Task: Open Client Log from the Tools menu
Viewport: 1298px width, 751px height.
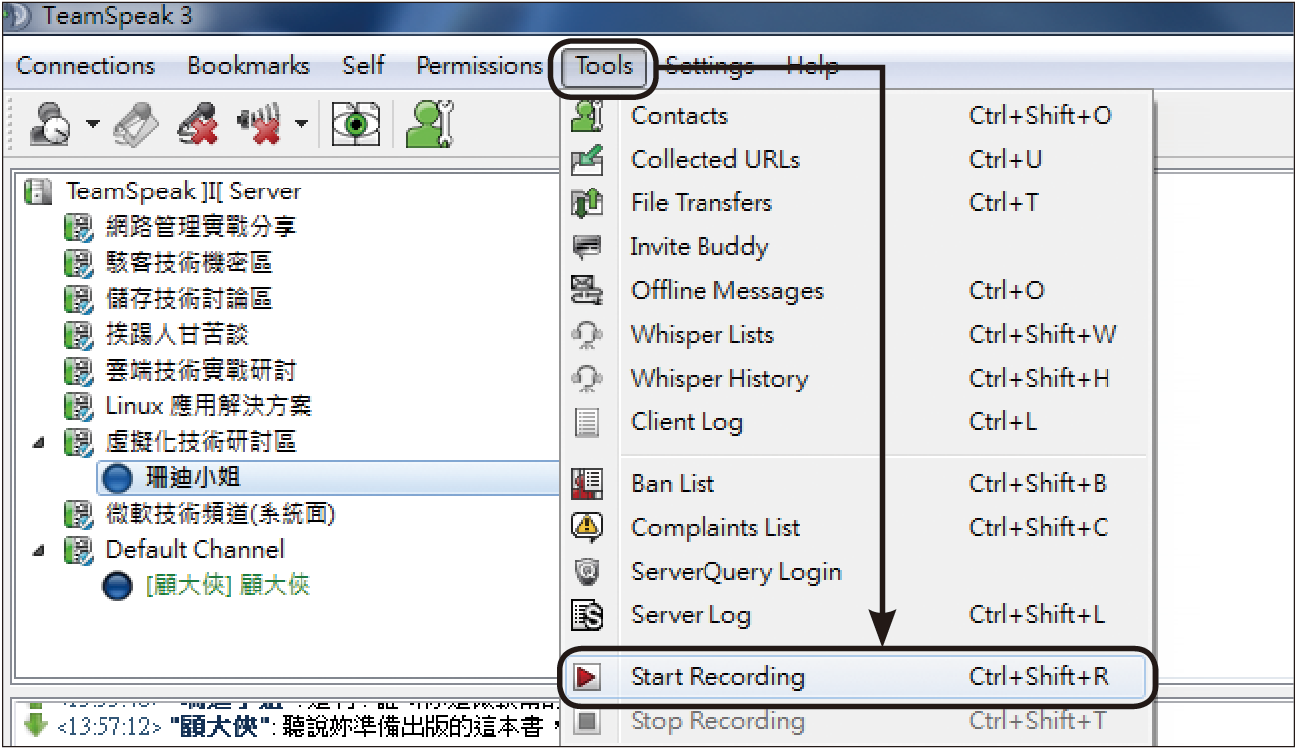Action: (858, 422)
